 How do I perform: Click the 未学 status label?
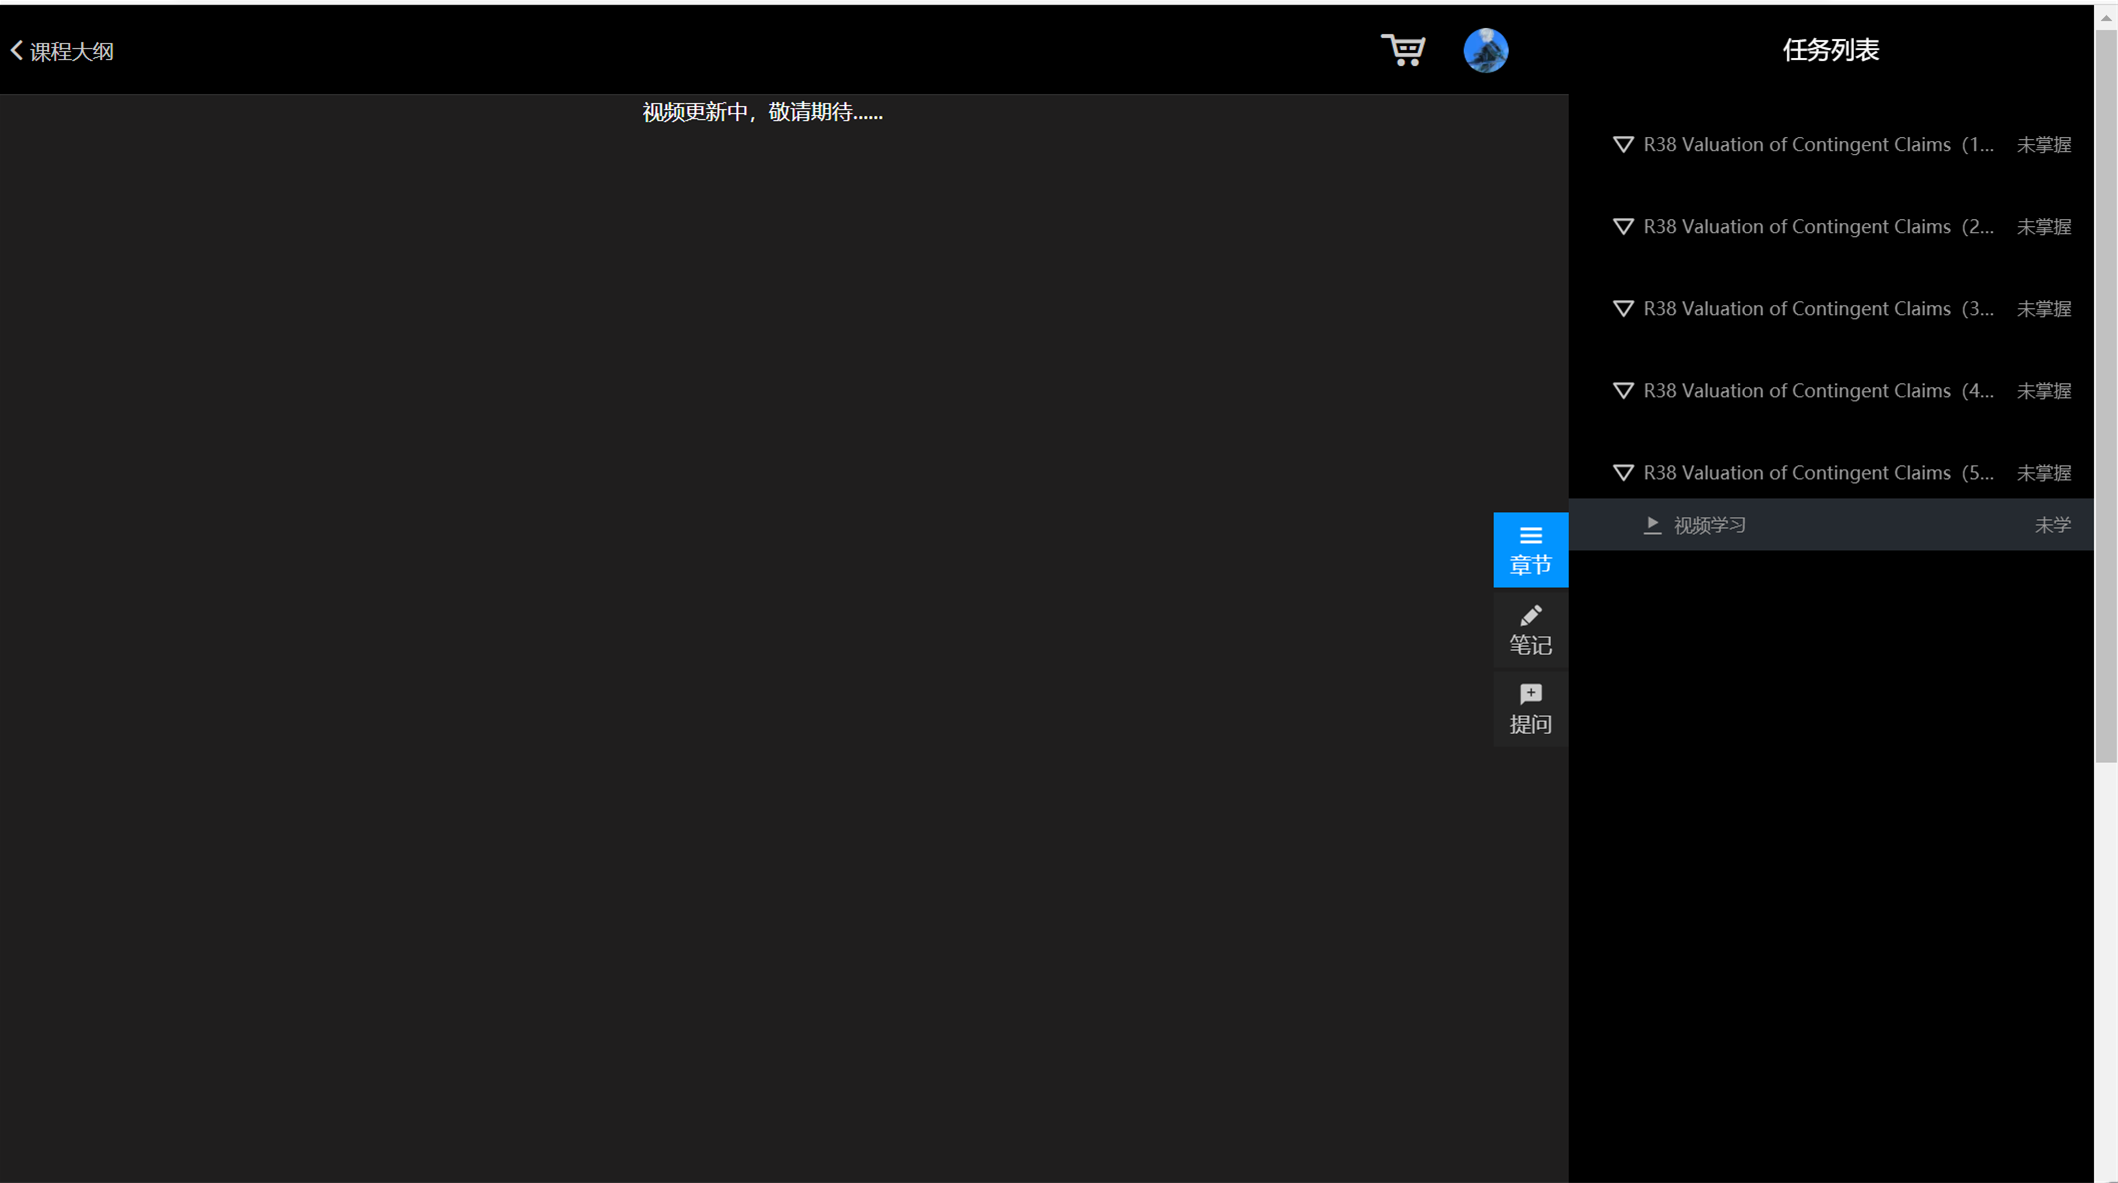coord(2052,525)
